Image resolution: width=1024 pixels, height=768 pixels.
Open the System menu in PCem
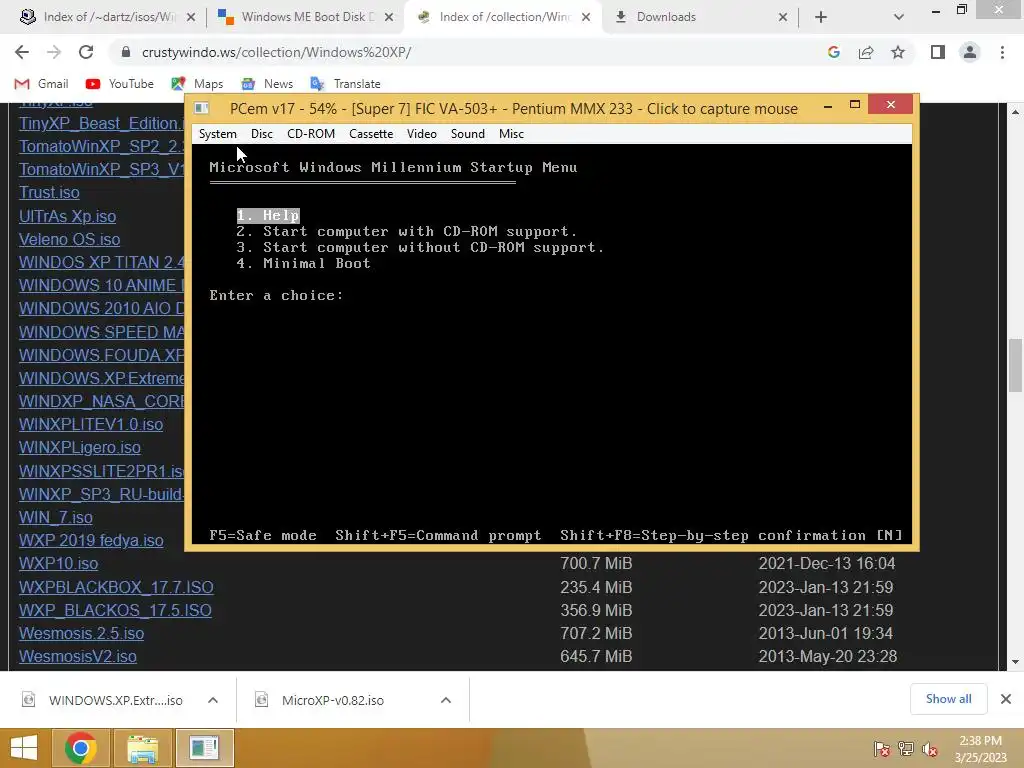coord(217,134)
